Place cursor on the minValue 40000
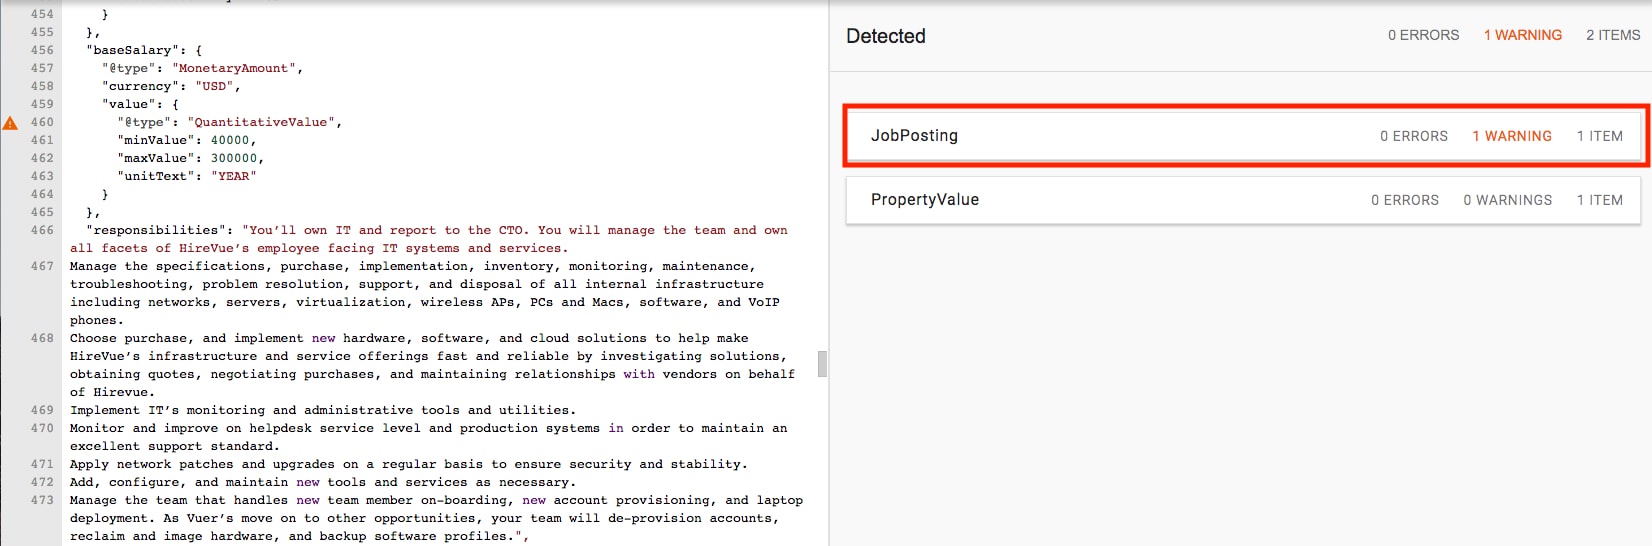 230,140
